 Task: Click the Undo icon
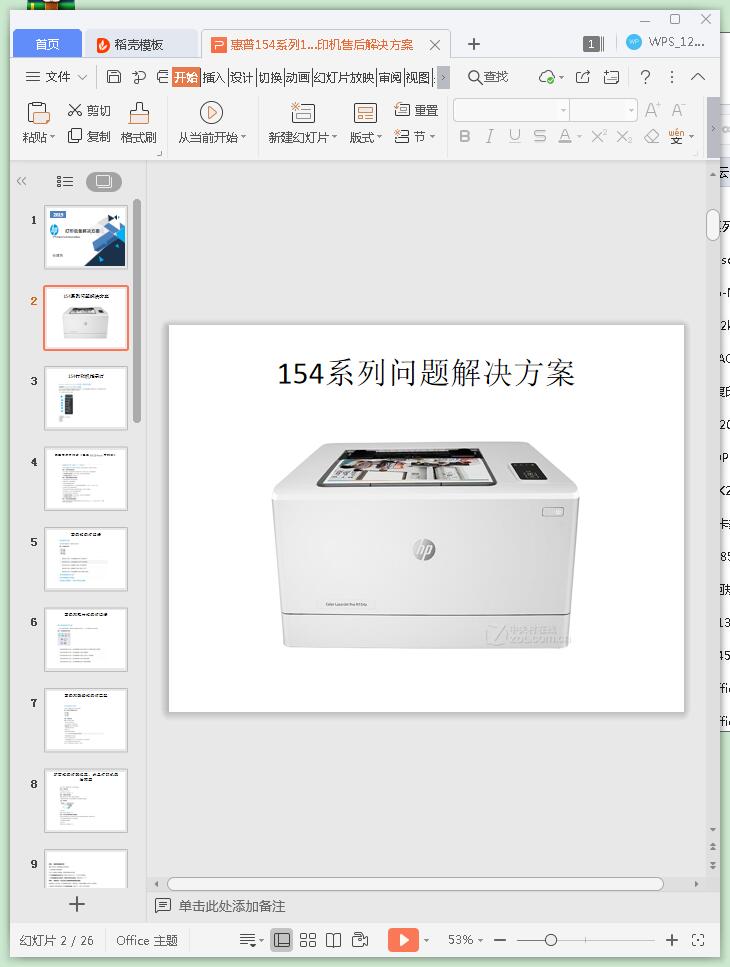(x=139, y=76)
